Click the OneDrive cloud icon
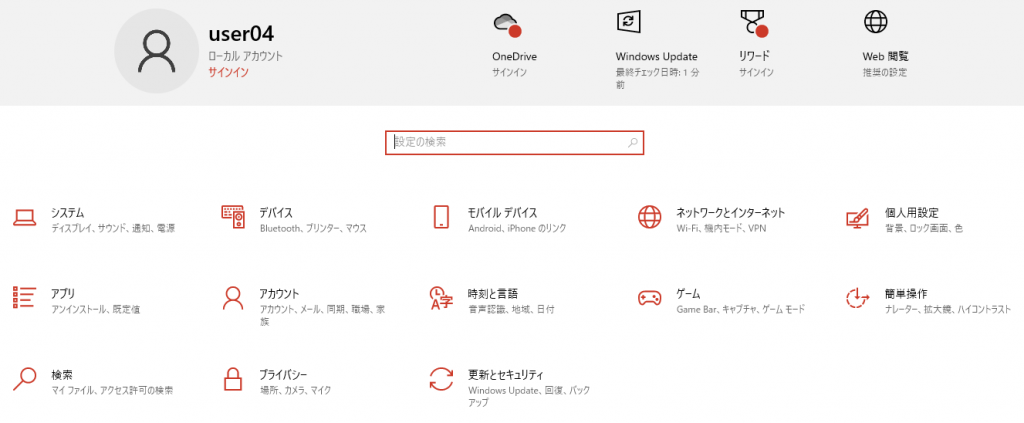This screenshot has height=423, width=1024. (x=506, y=24)
